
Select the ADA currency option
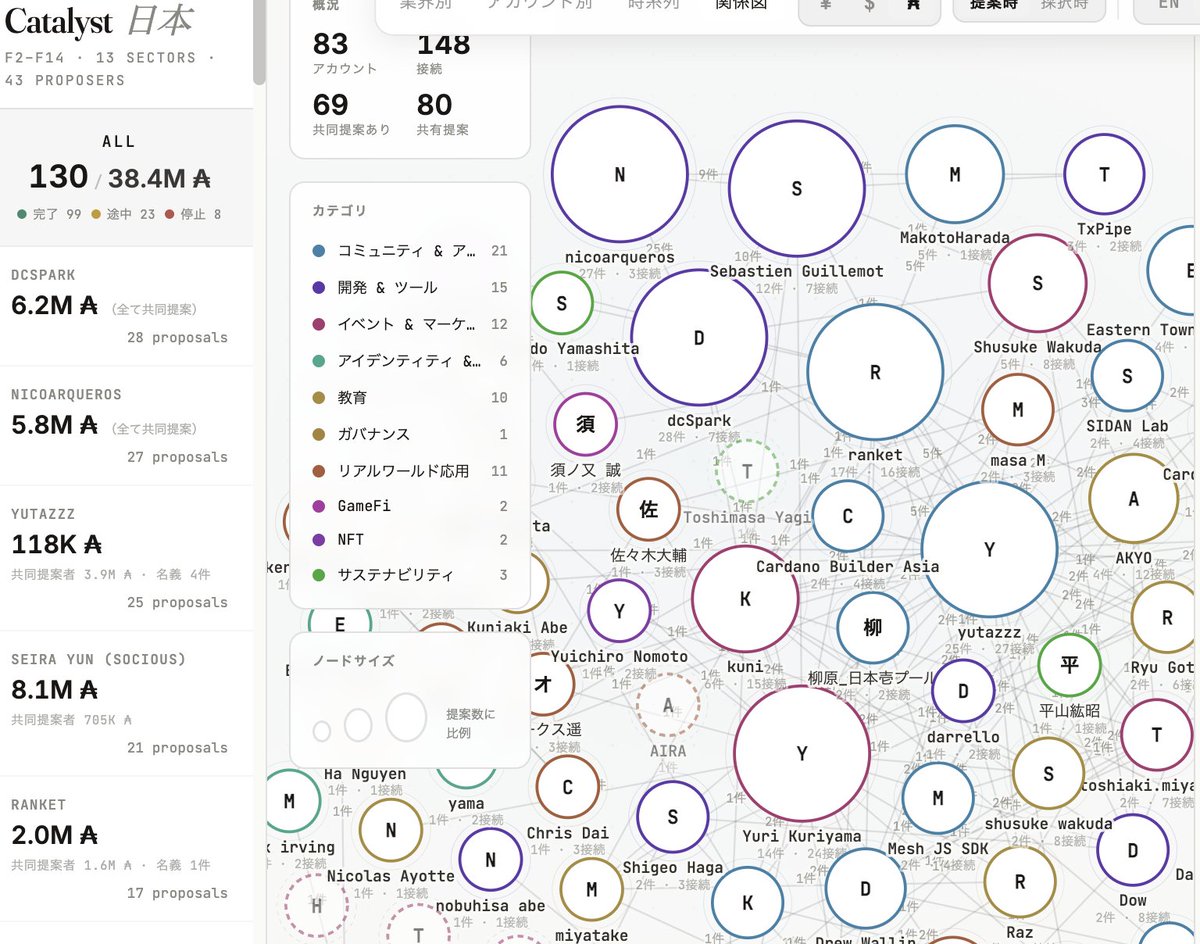(x=913, y=5)
